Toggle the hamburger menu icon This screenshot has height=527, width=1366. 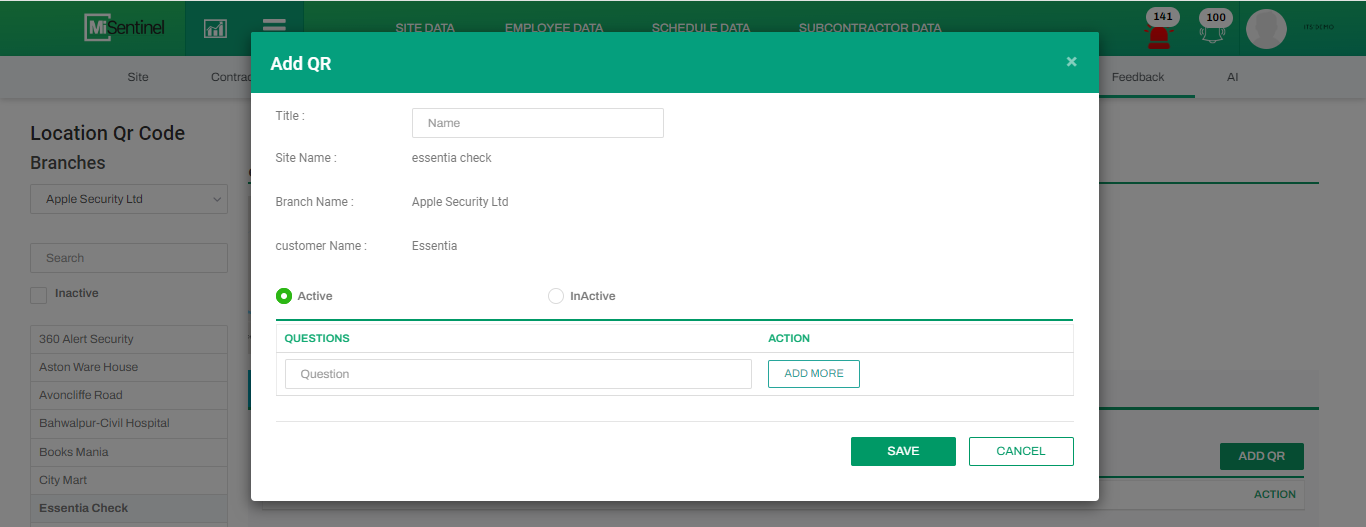pos(274,27)
